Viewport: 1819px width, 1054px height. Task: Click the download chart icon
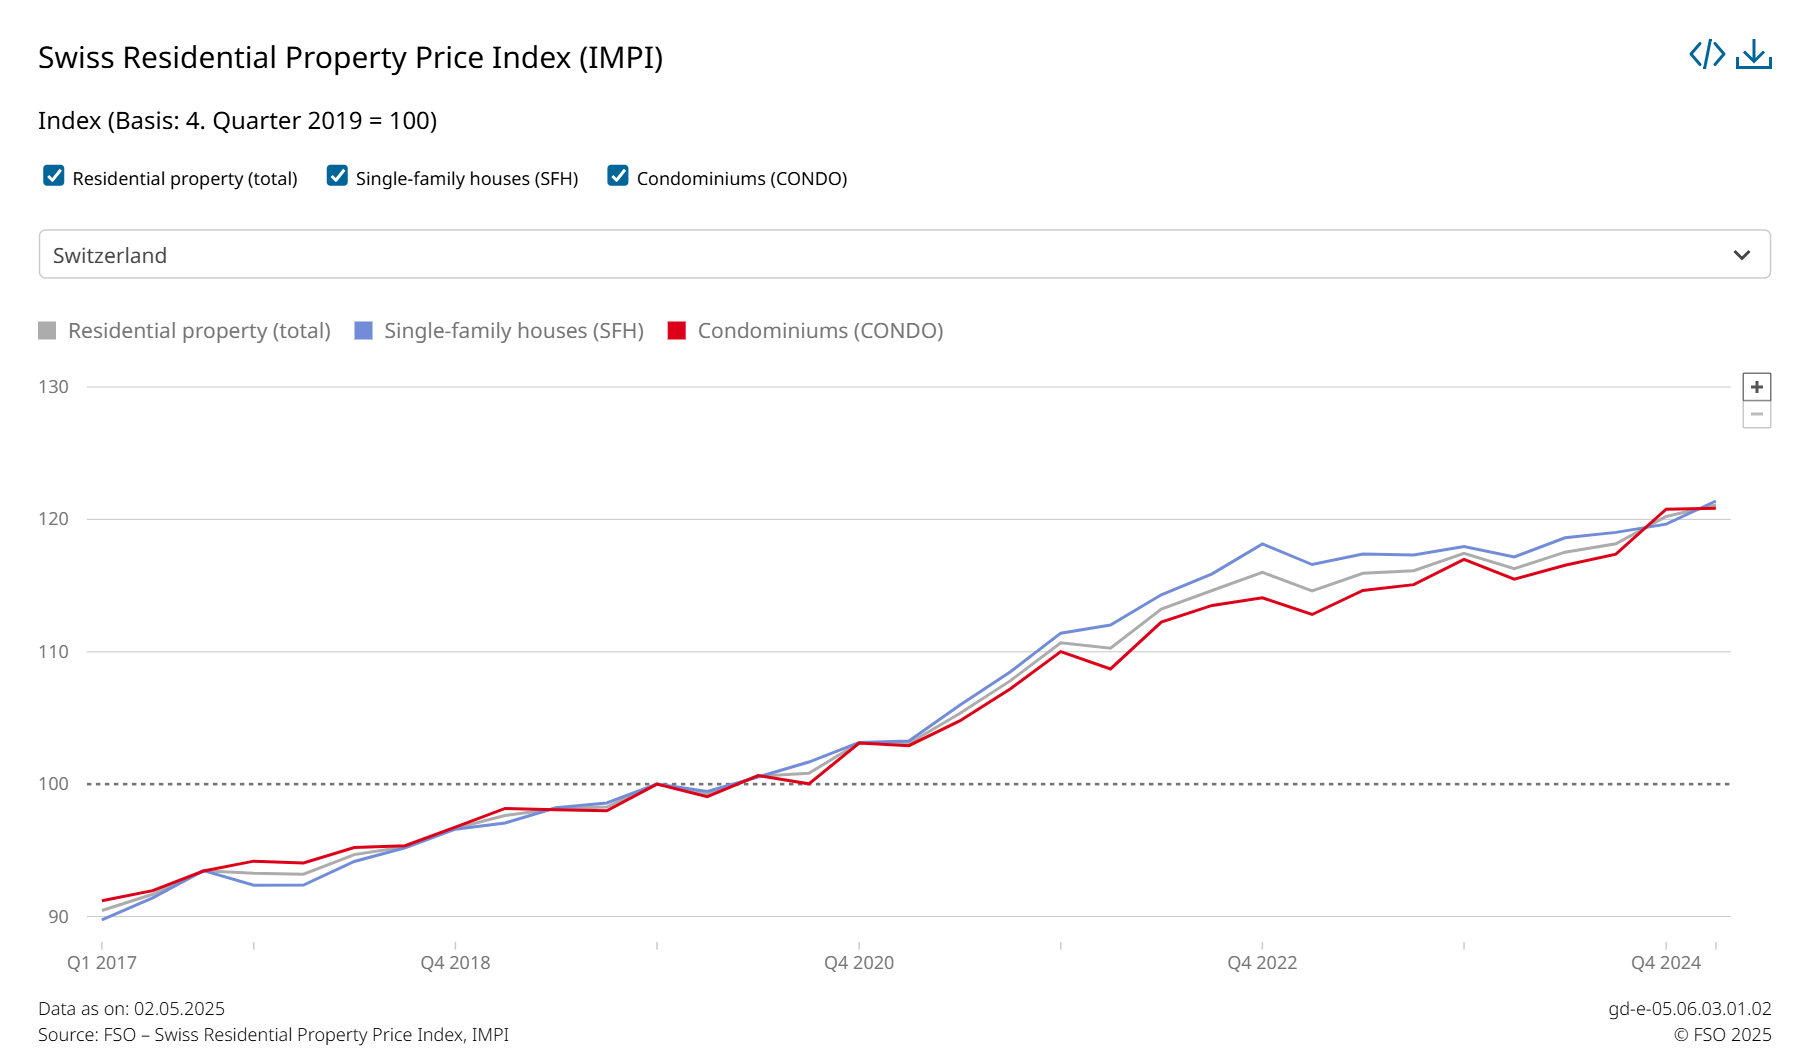1753,54
